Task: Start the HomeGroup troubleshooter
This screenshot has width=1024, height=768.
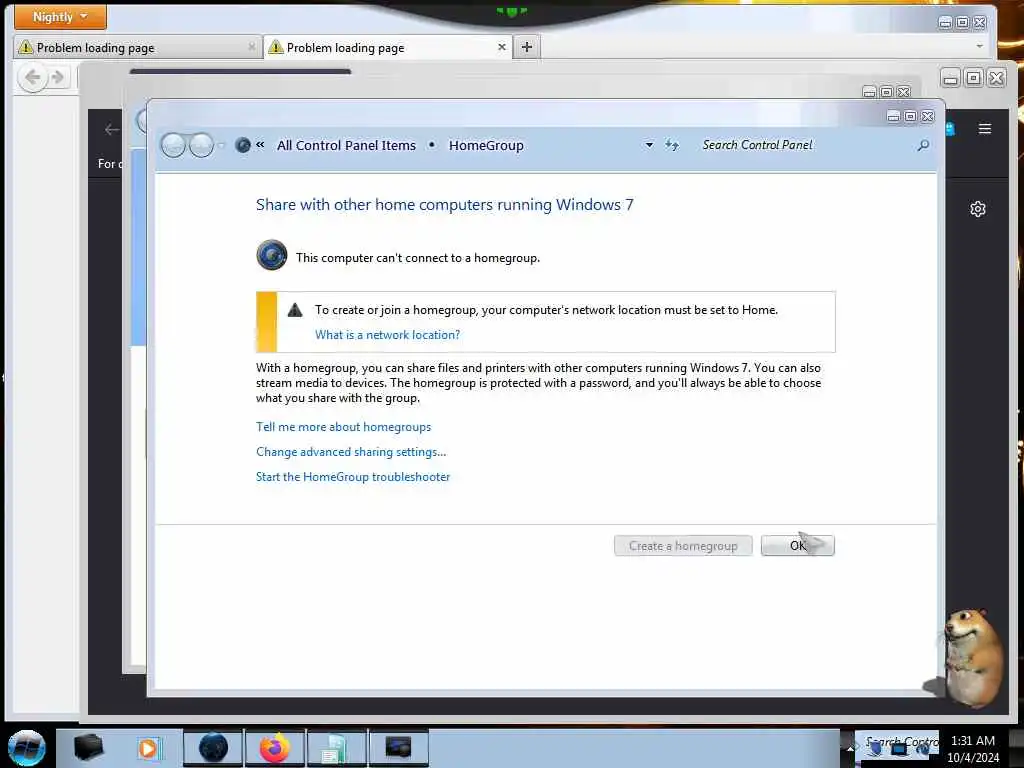Action: tap(353, 477)
